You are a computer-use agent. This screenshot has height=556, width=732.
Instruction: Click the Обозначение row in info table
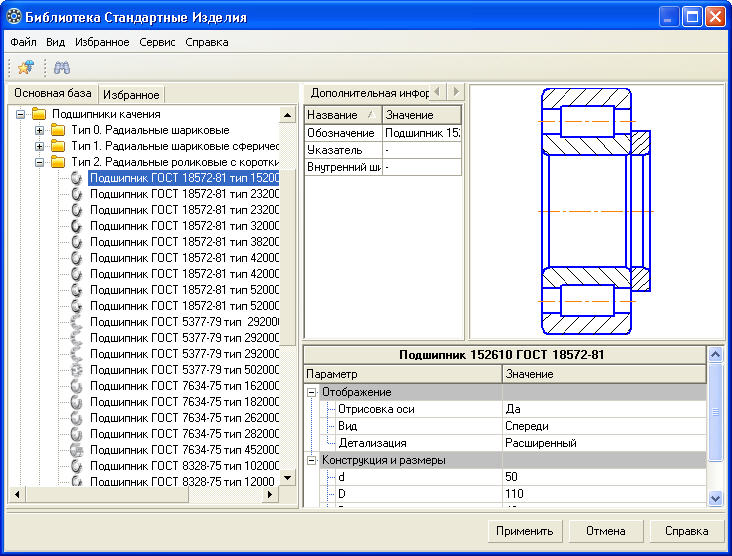point(383,133)
